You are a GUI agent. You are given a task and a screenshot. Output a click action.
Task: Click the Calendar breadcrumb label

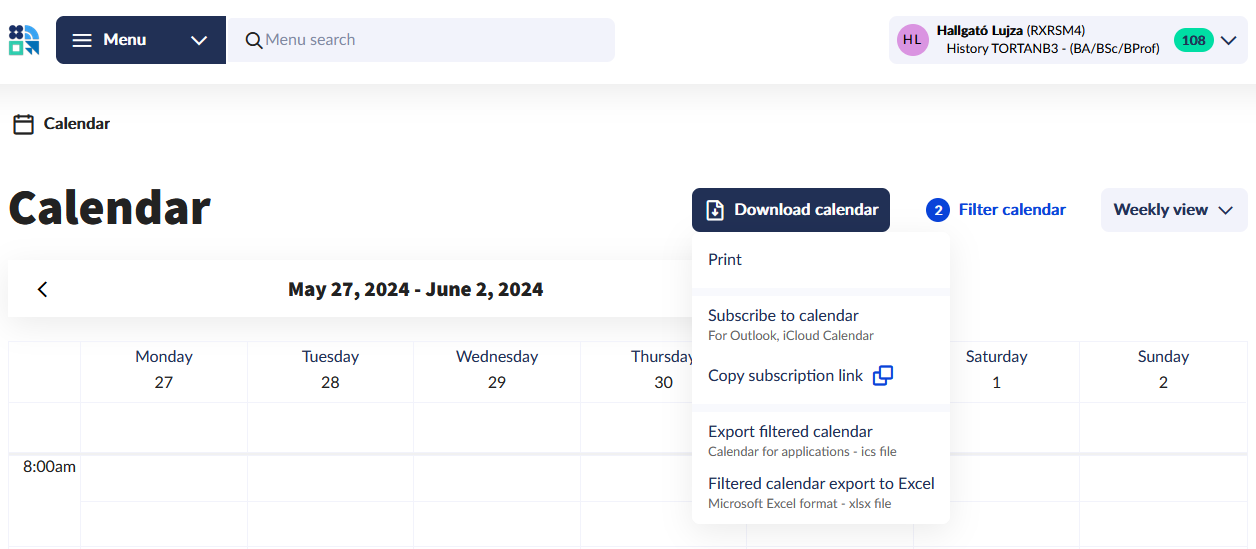77,124
